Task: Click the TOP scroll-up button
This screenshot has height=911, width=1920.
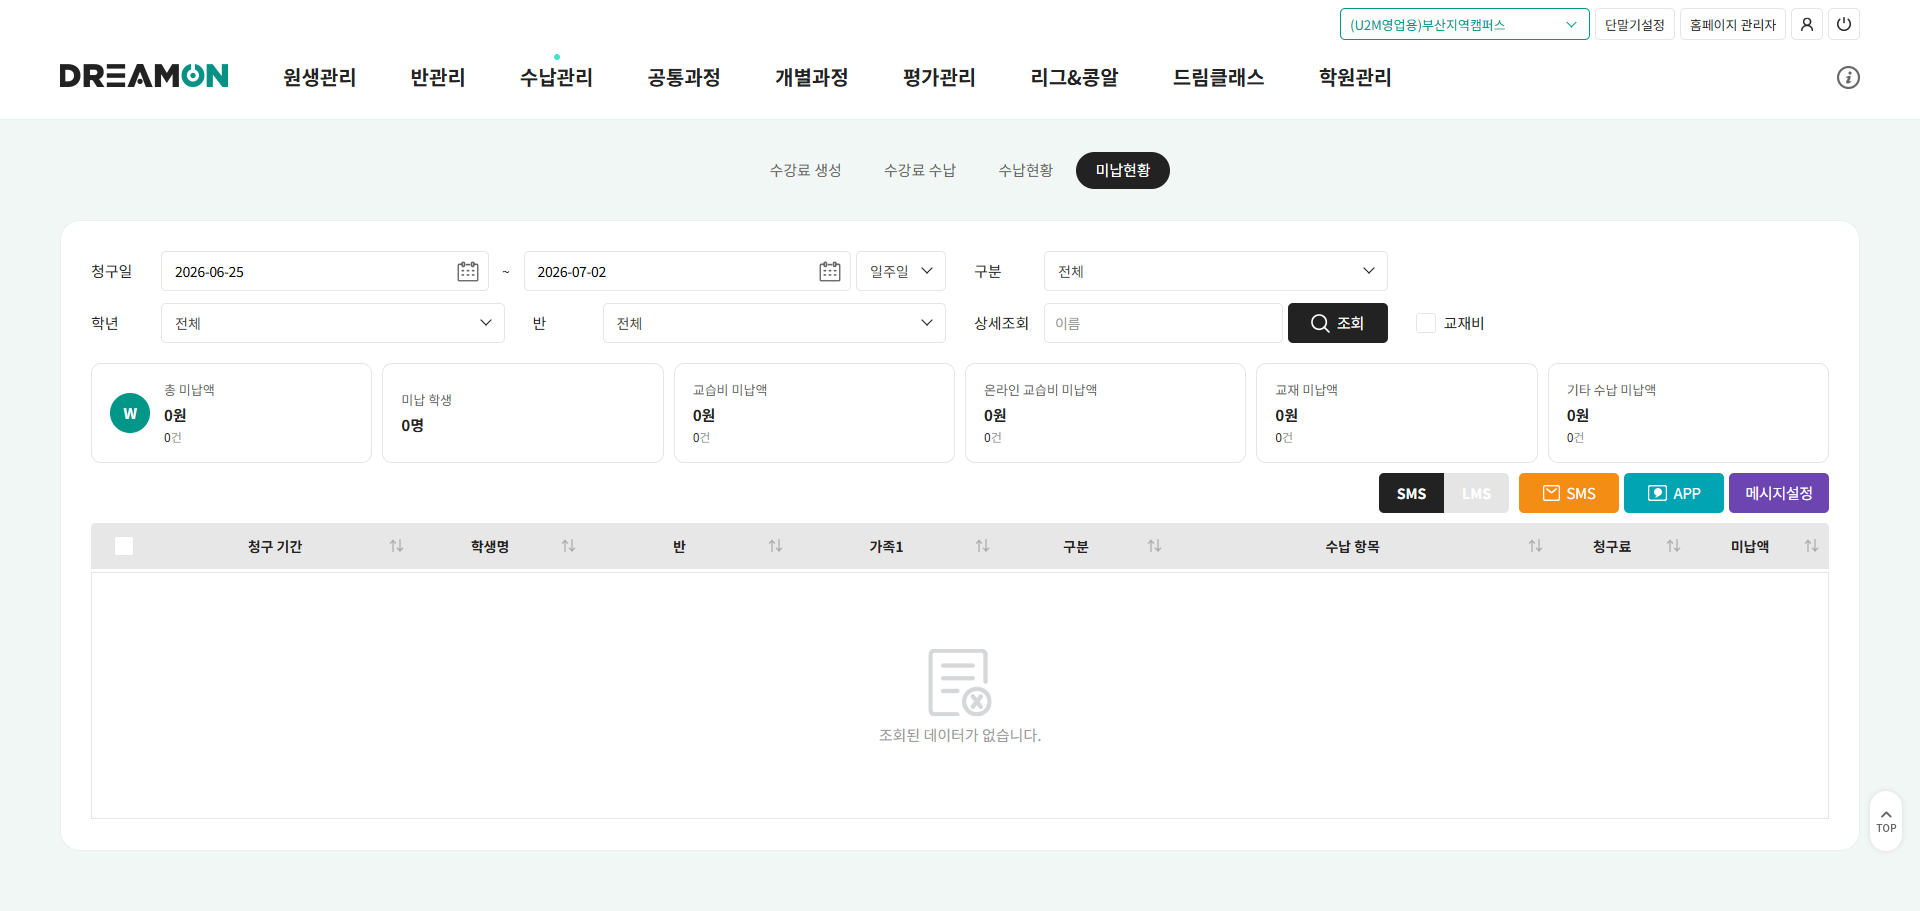Action: pos(1886,821)
